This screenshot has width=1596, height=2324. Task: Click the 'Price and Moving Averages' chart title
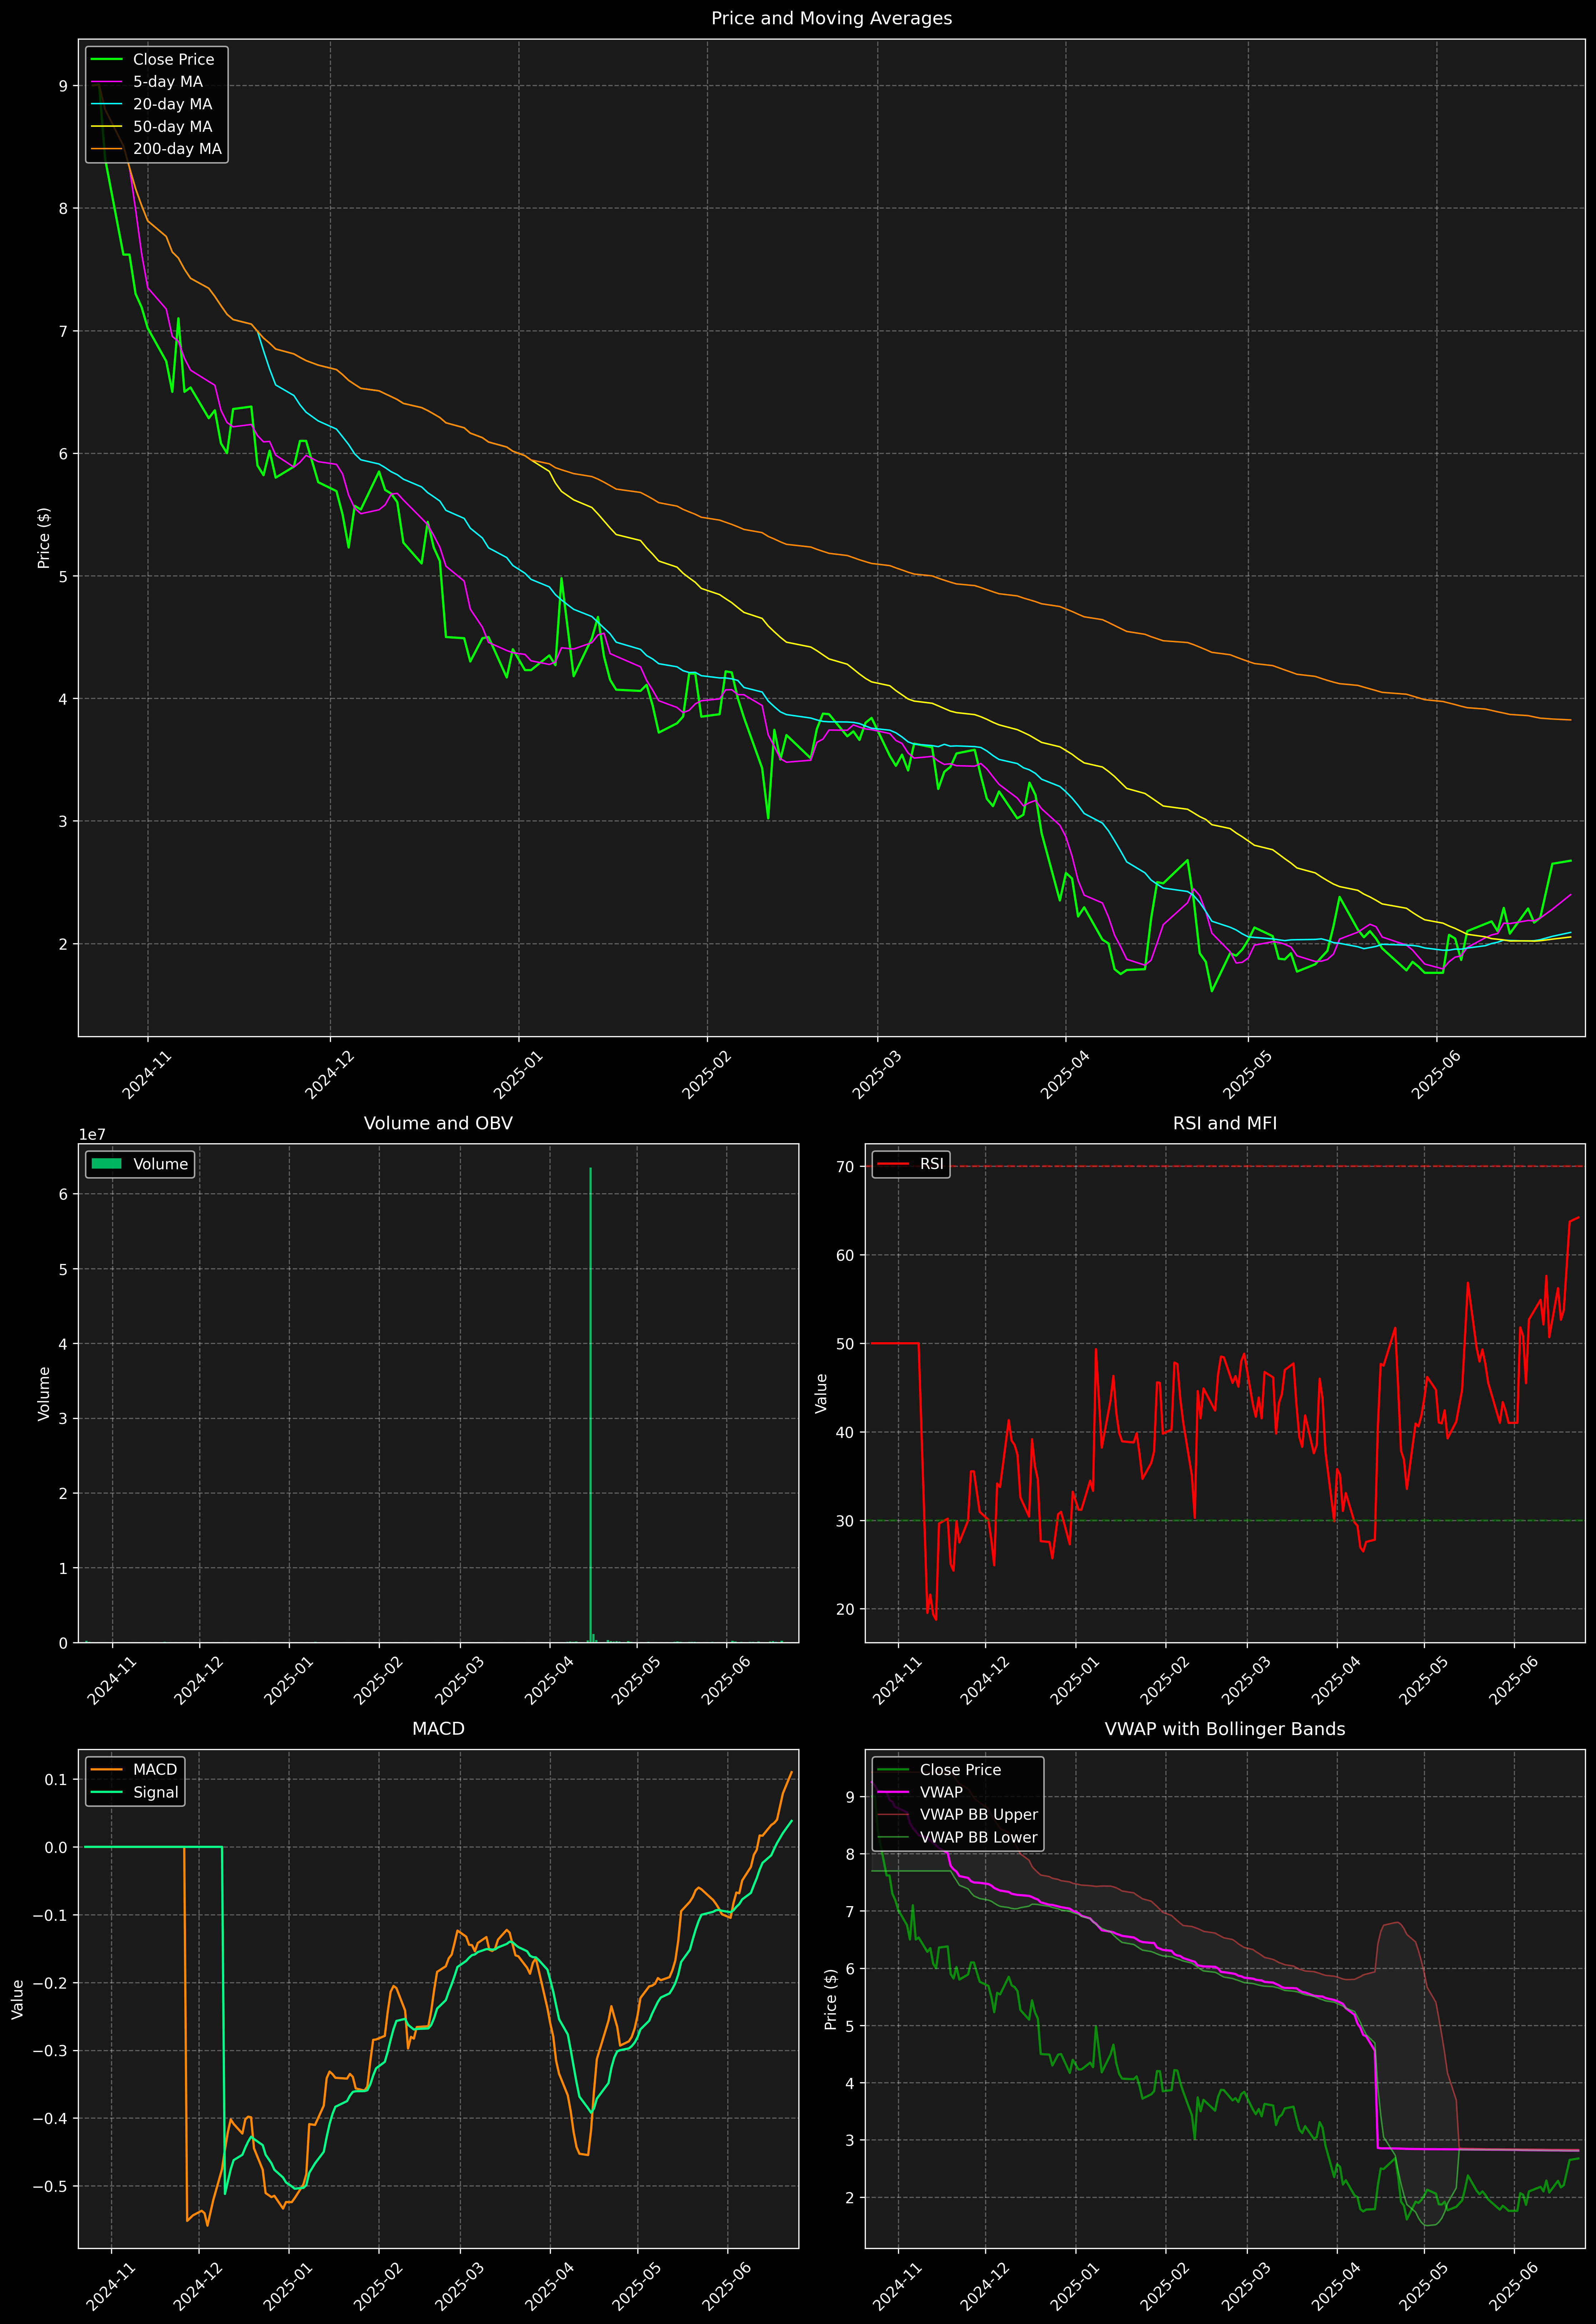tap(831, 18)
